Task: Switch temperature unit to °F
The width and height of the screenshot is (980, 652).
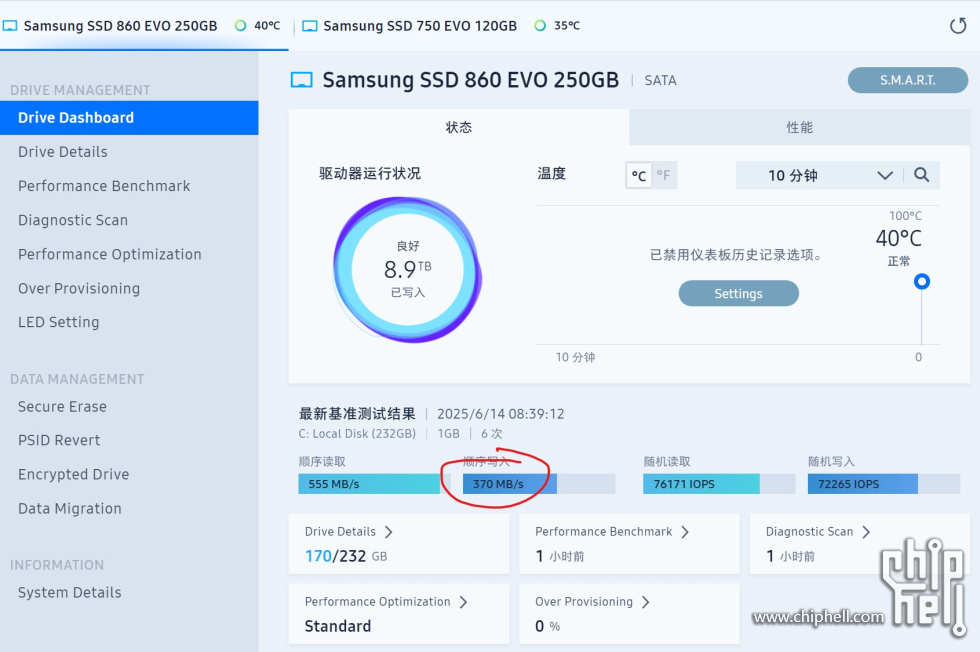Action: (664, 176)
